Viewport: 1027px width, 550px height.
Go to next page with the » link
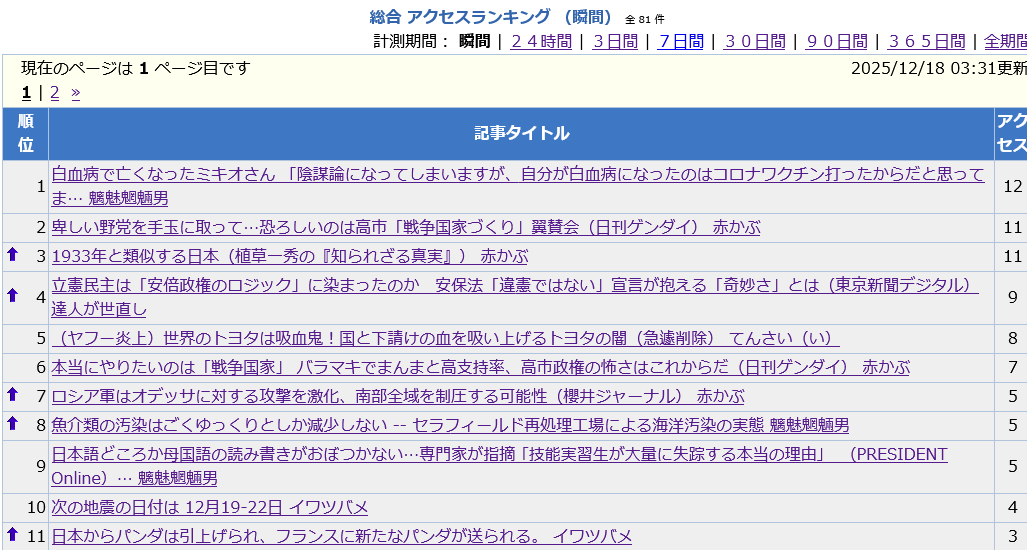76,93
